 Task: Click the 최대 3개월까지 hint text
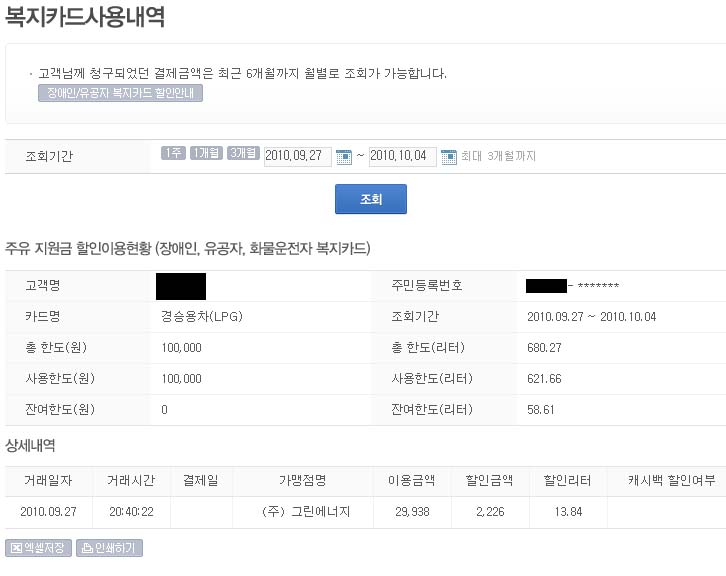(498, 156)
